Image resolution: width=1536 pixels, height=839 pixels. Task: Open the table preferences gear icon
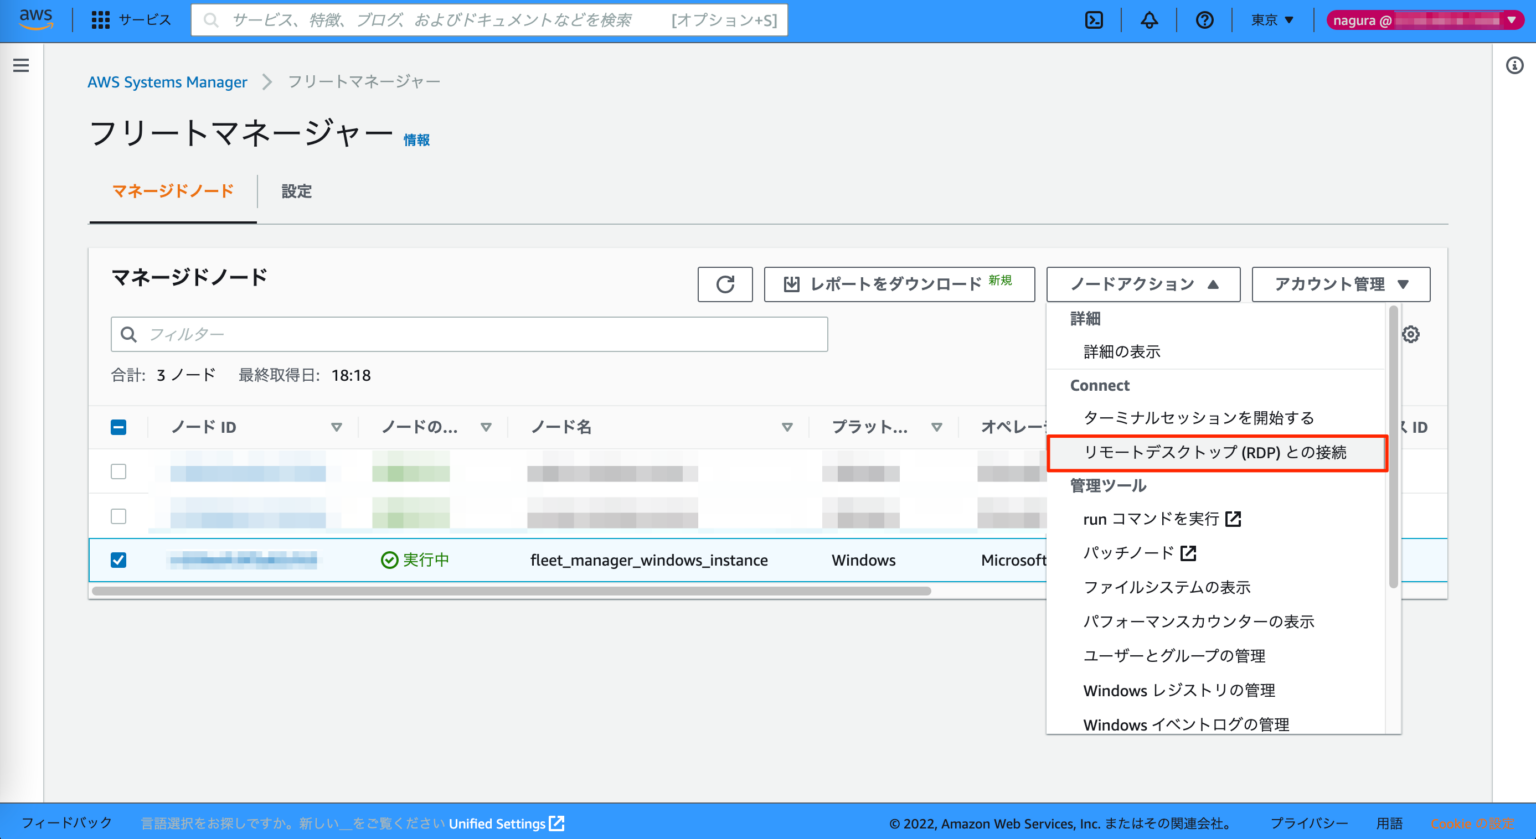click(x=1410, y=334)
